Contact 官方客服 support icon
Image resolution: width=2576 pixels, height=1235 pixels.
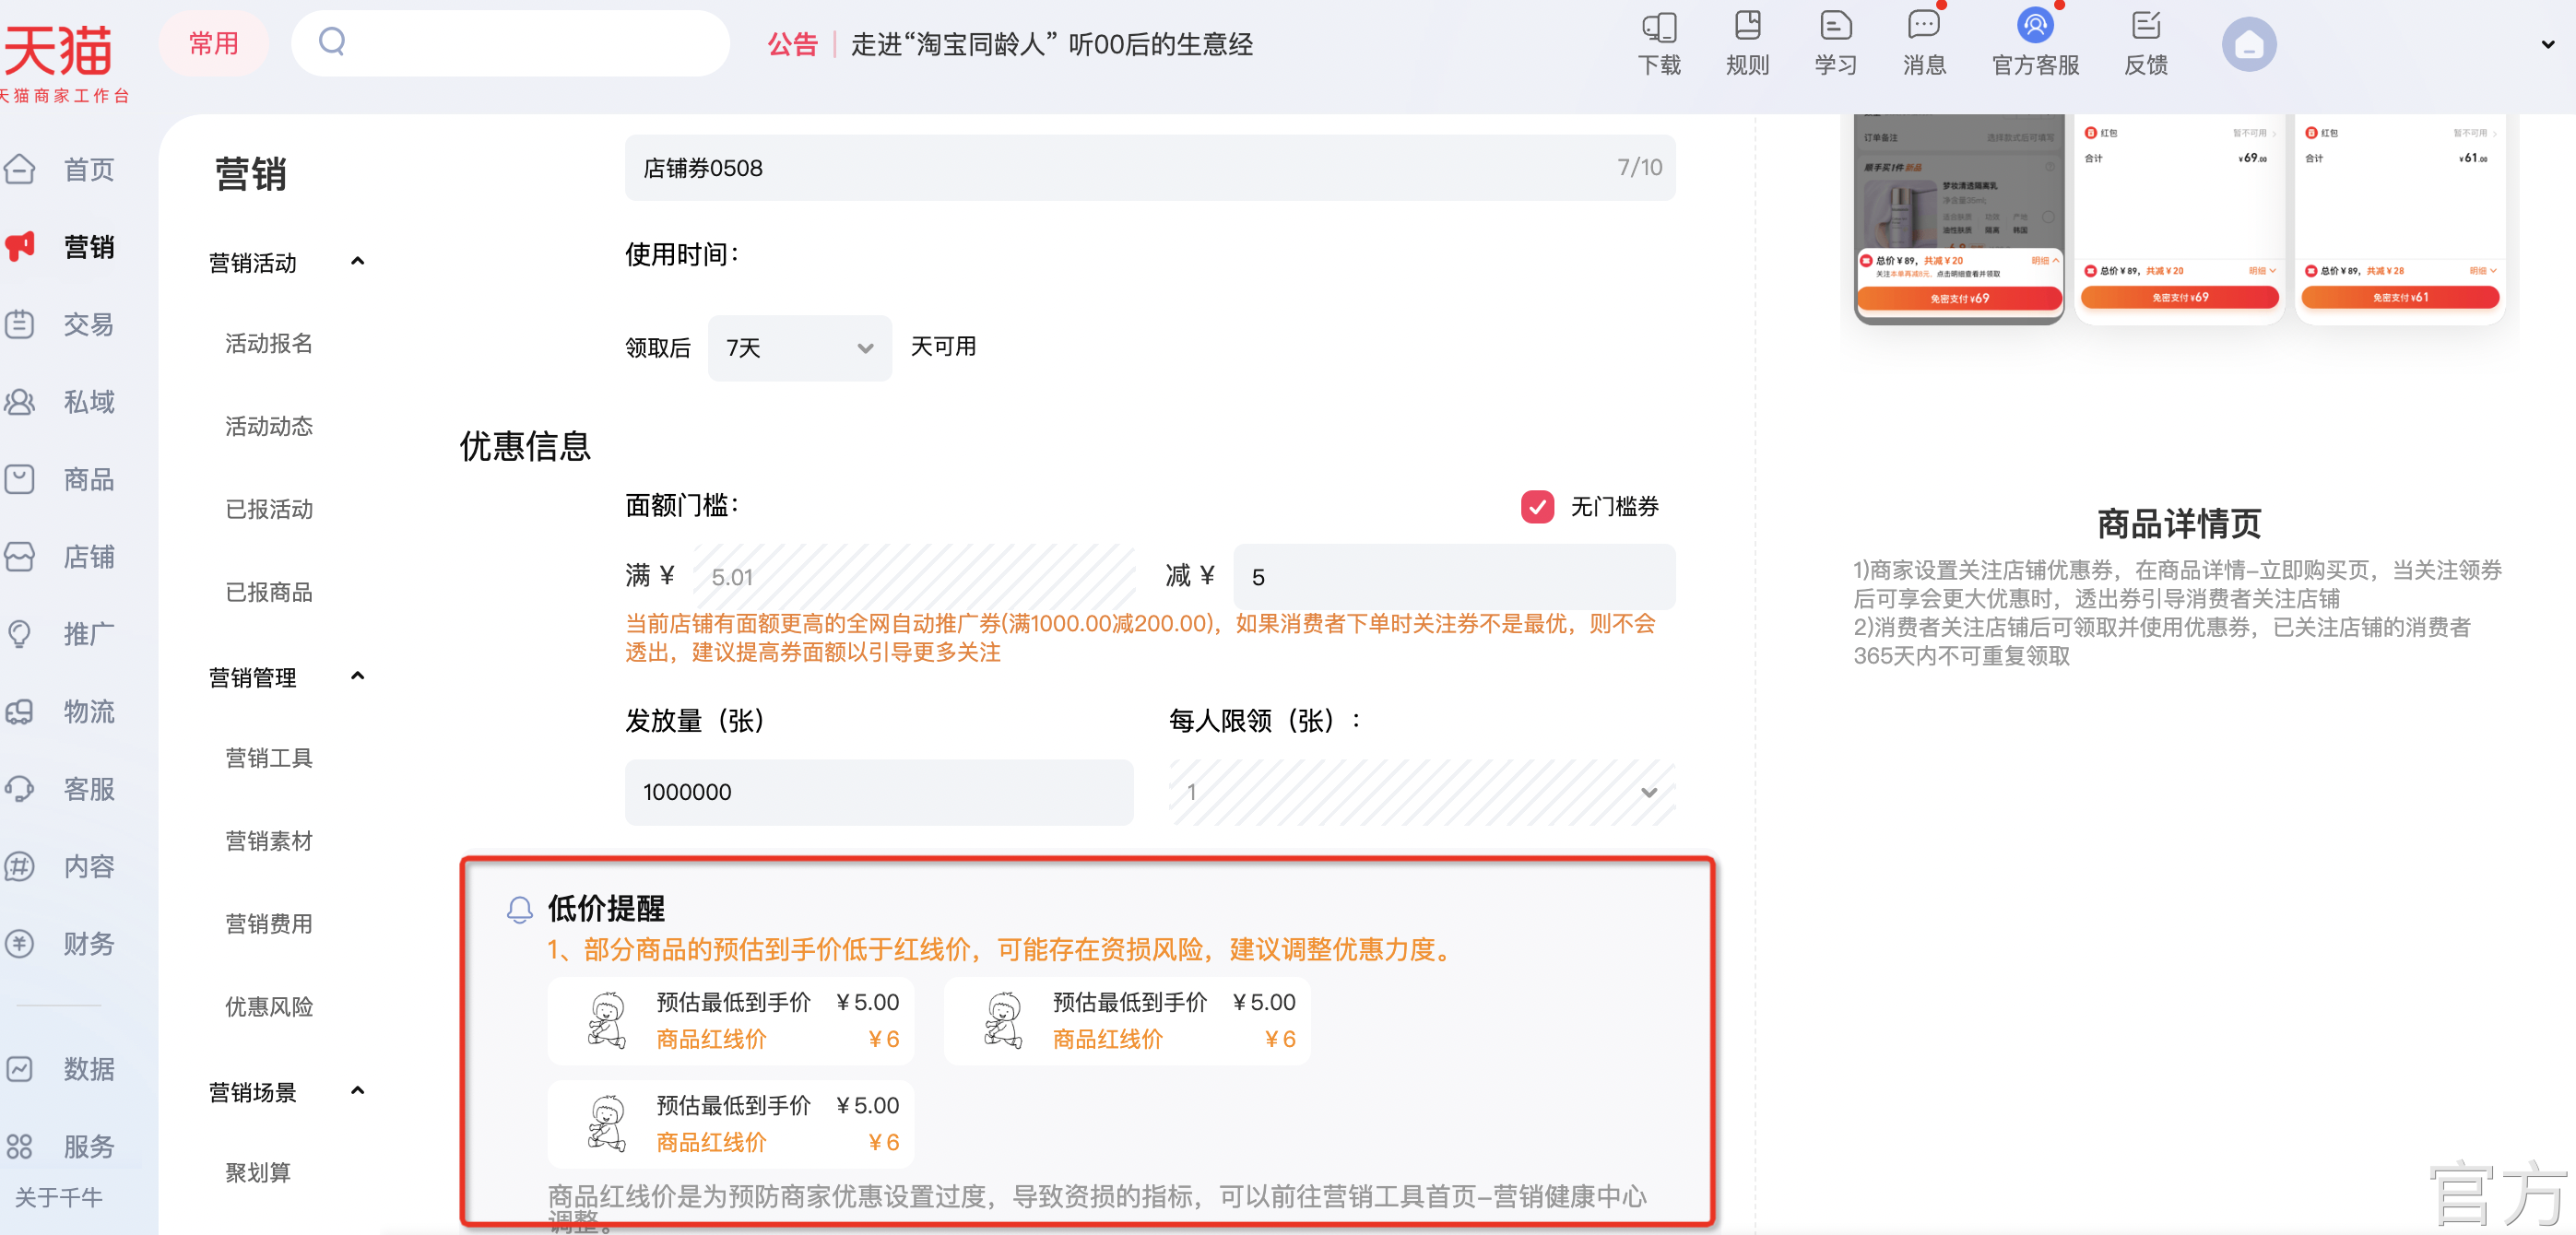(2035, 25)
